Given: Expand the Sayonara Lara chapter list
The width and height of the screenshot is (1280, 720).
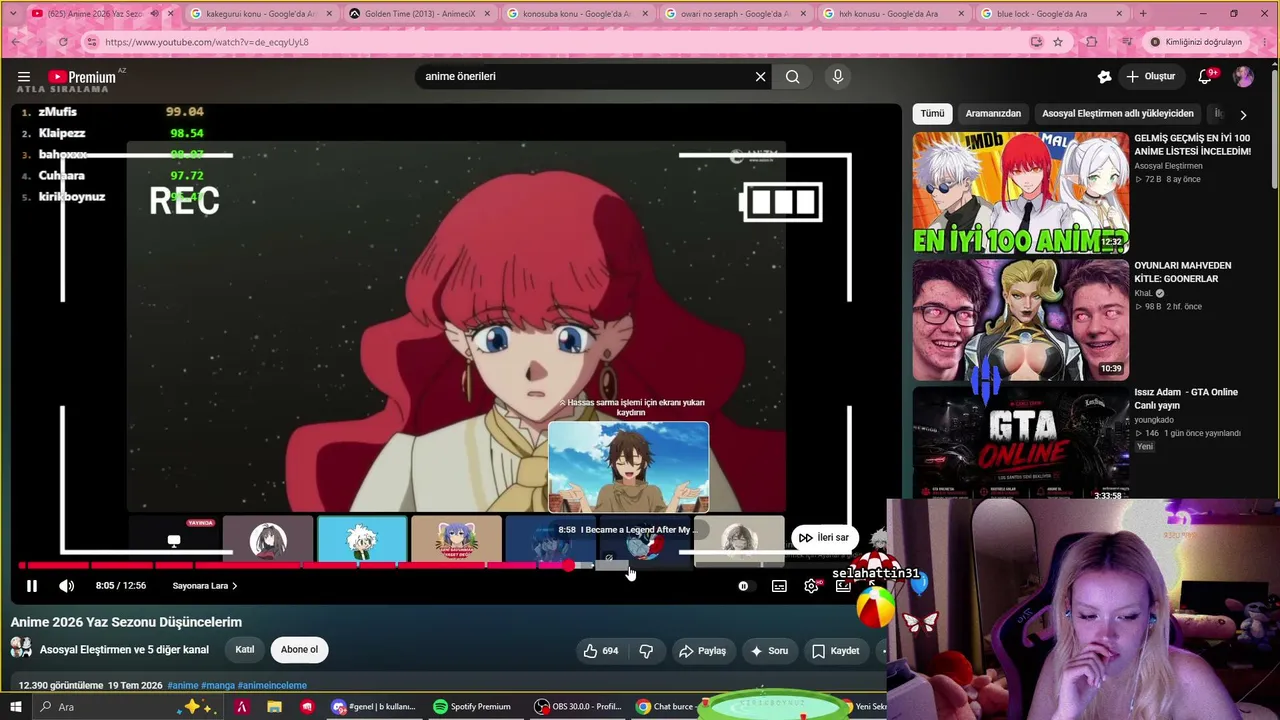Looking at the screenshot, I should (x=205, y=586).
